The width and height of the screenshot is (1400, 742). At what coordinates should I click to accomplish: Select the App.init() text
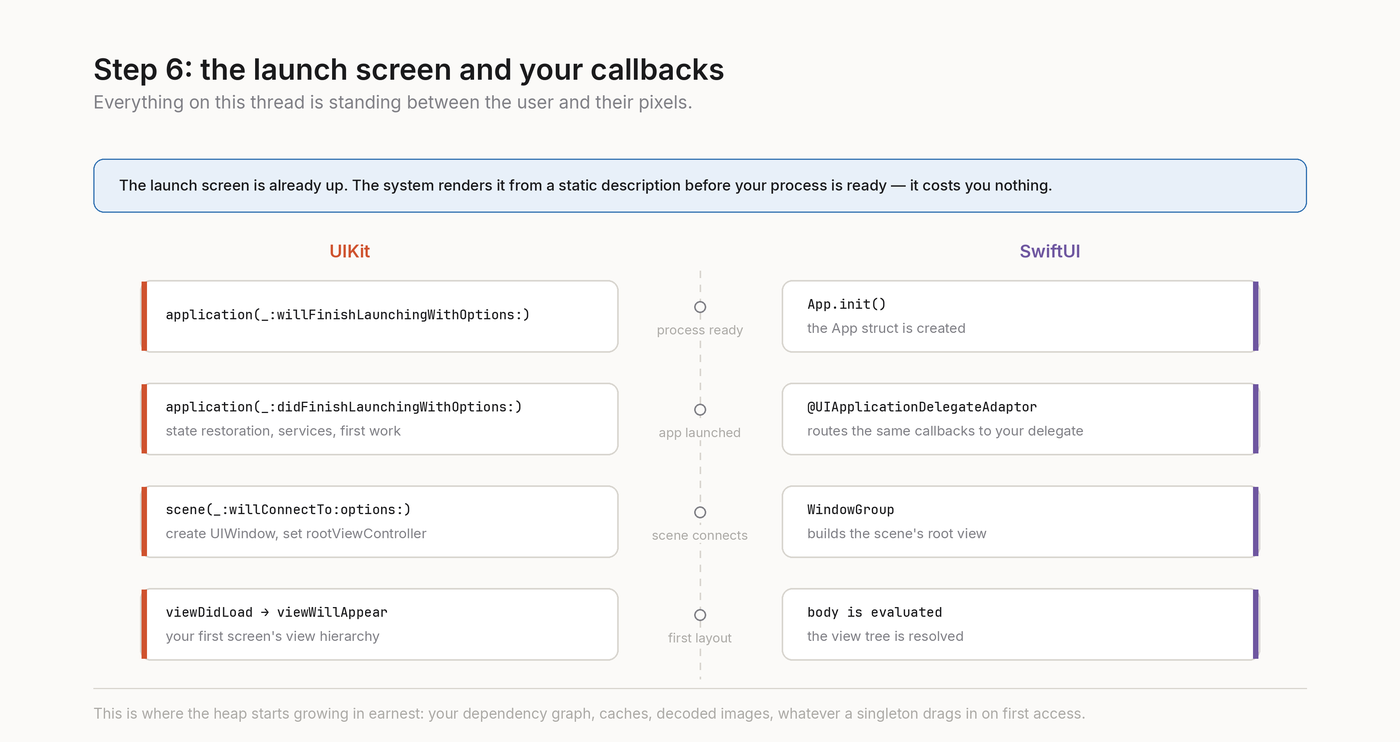tap(847, 304)
